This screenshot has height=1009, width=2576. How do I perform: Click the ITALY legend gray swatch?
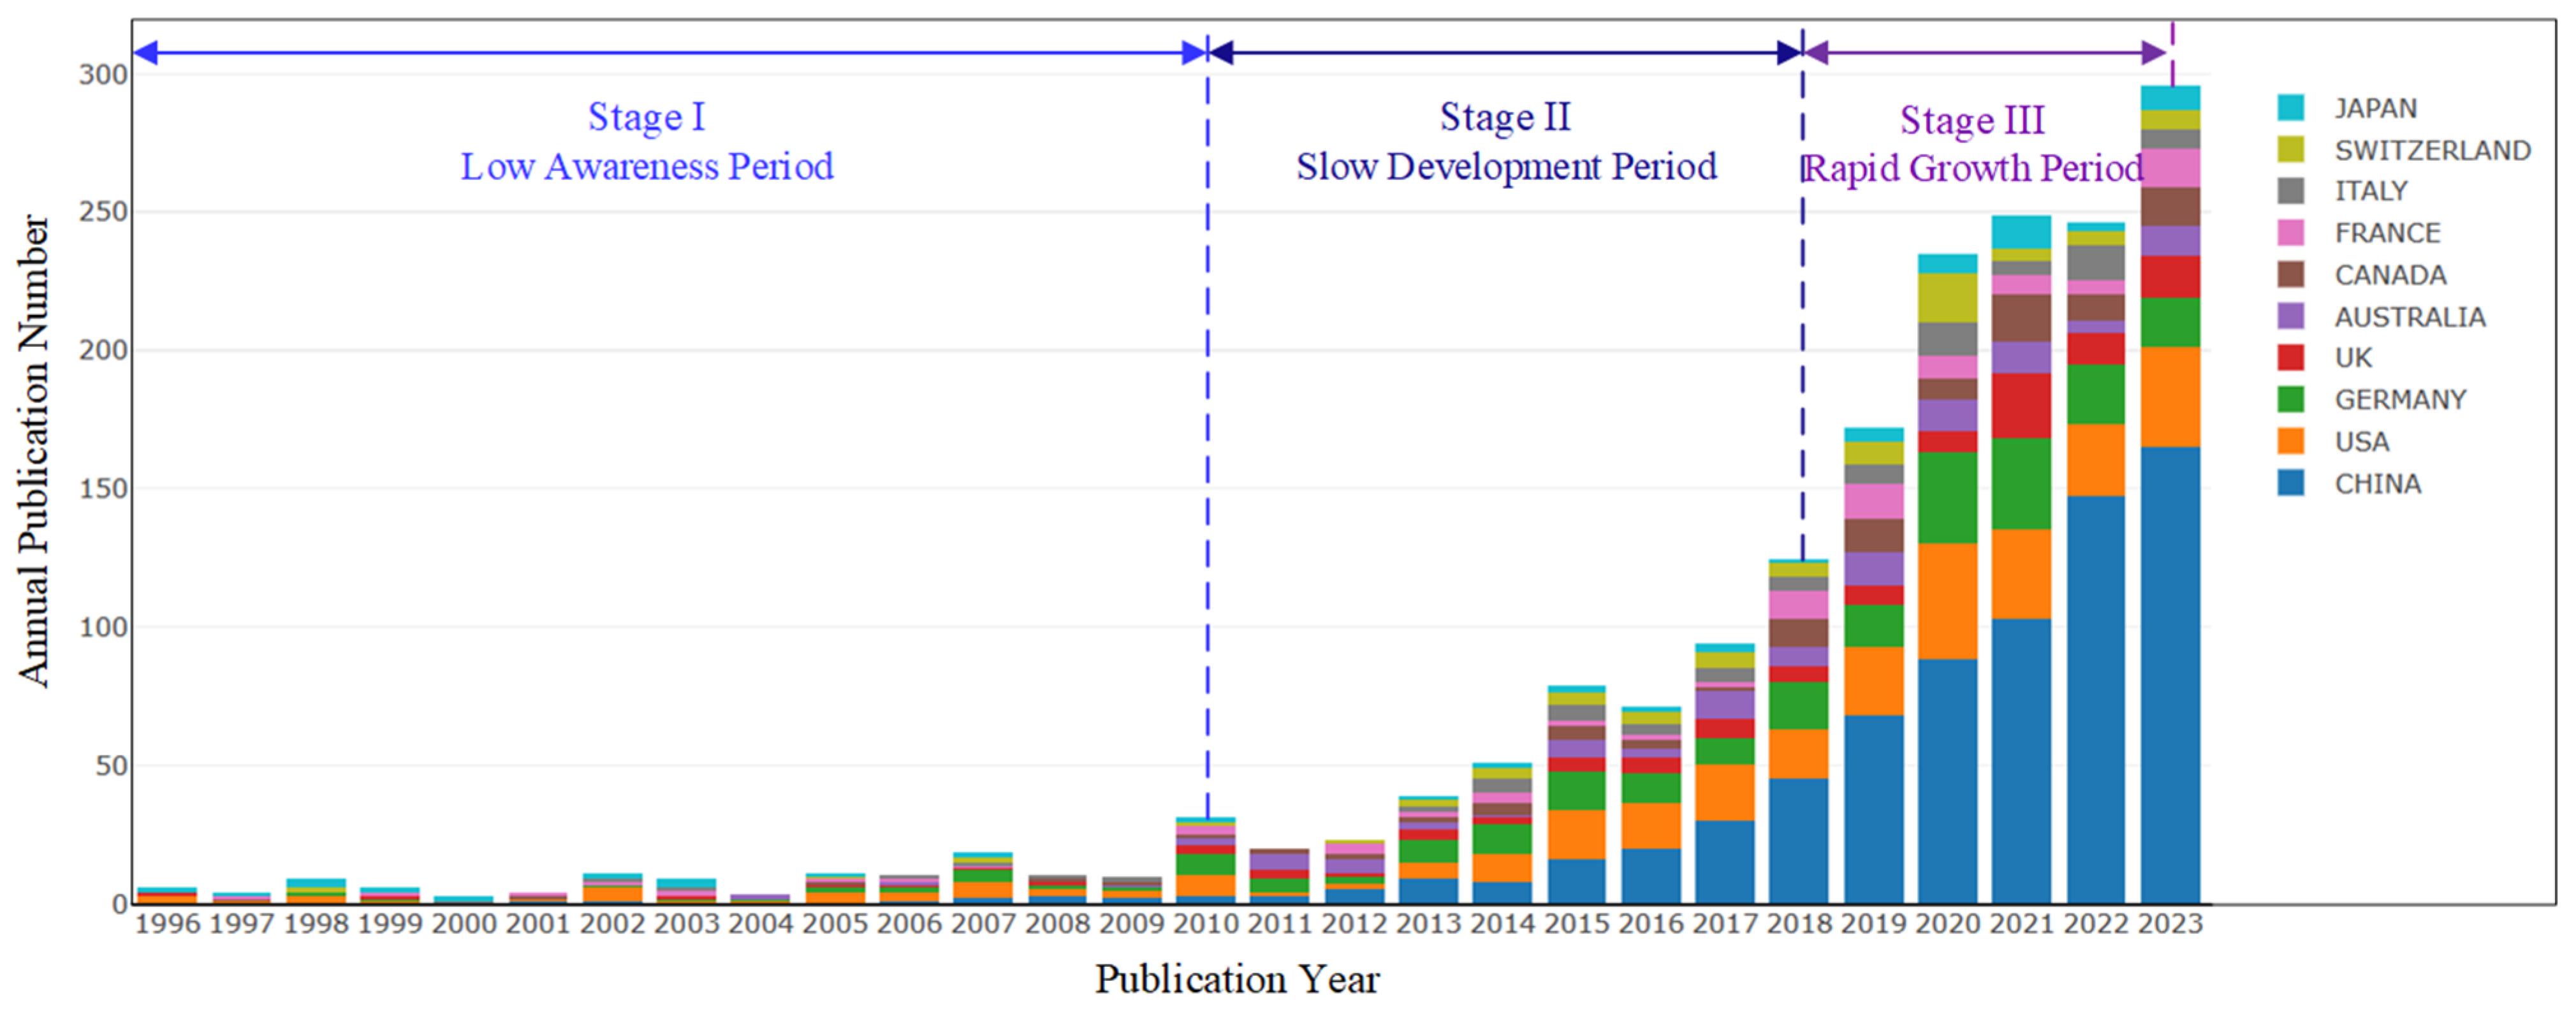(2290, 191)
